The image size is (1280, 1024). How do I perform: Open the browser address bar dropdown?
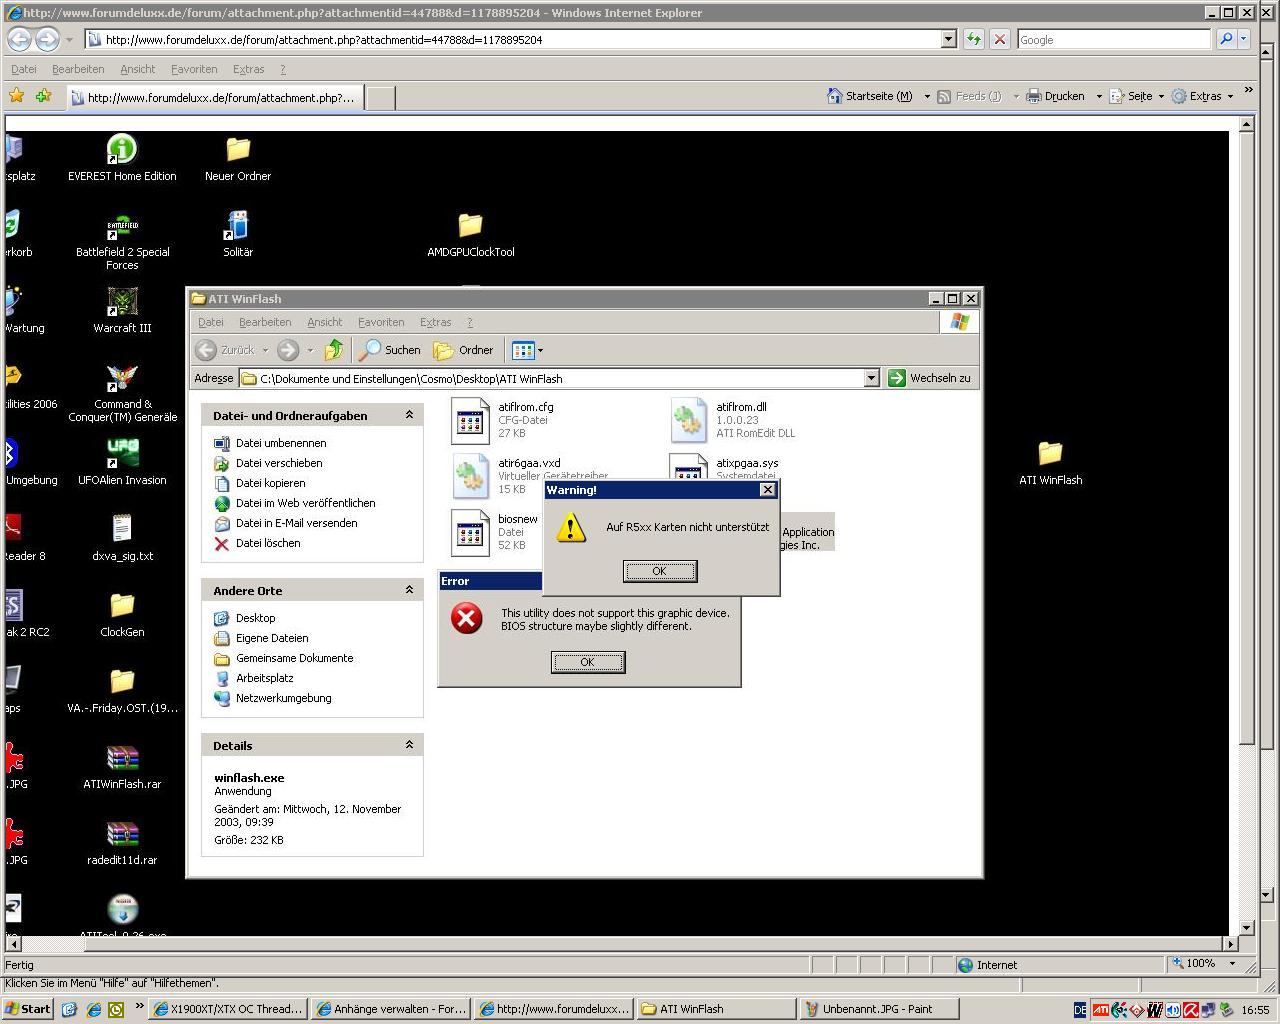pos(949,40)
